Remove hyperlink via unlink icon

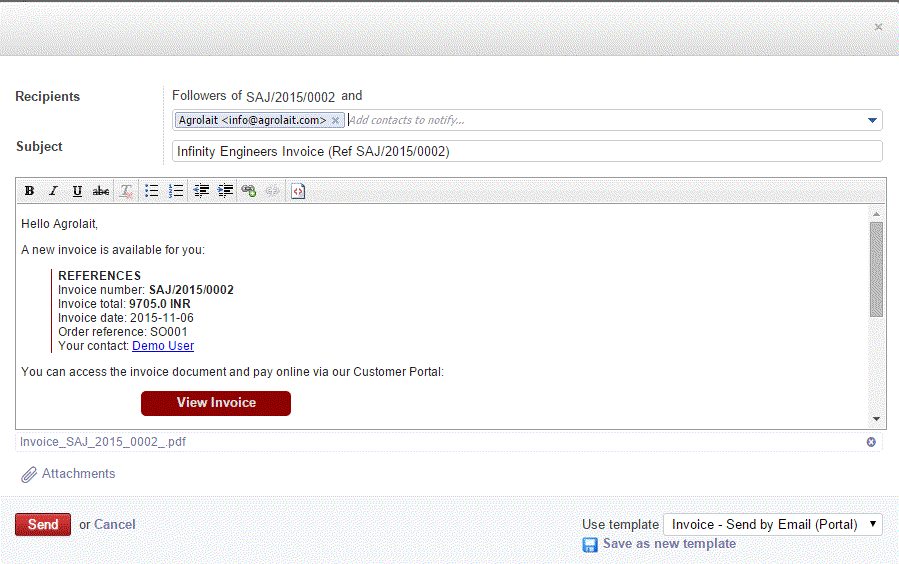273,191
